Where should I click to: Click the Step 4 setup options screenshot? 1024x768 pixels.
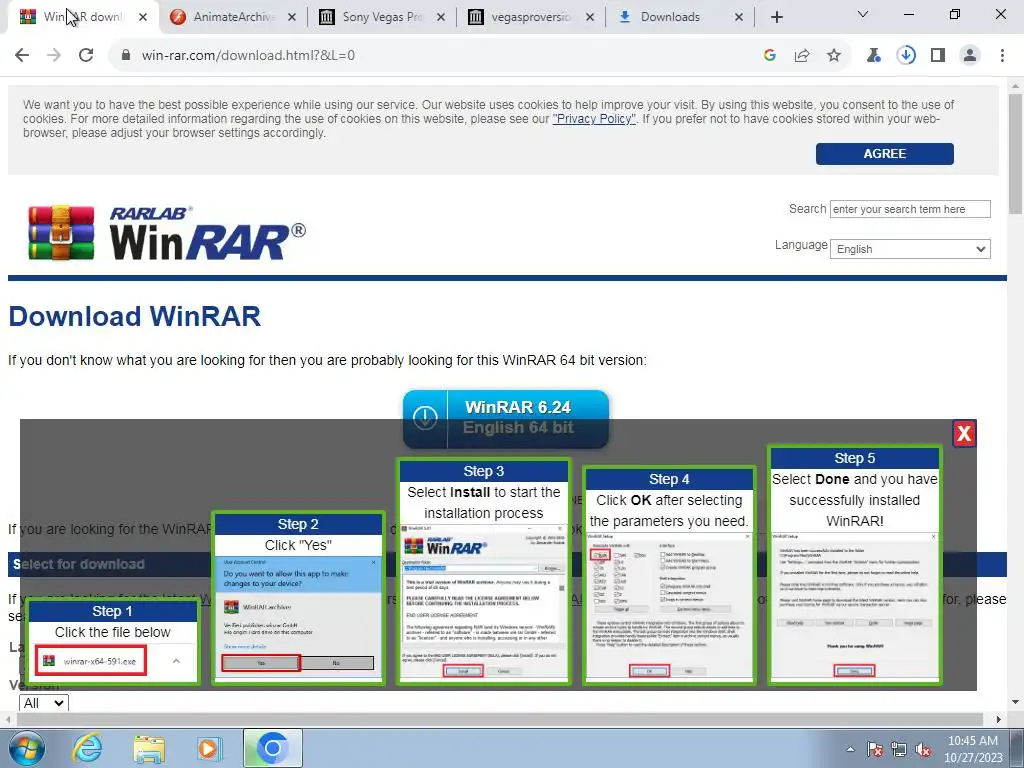669,606
